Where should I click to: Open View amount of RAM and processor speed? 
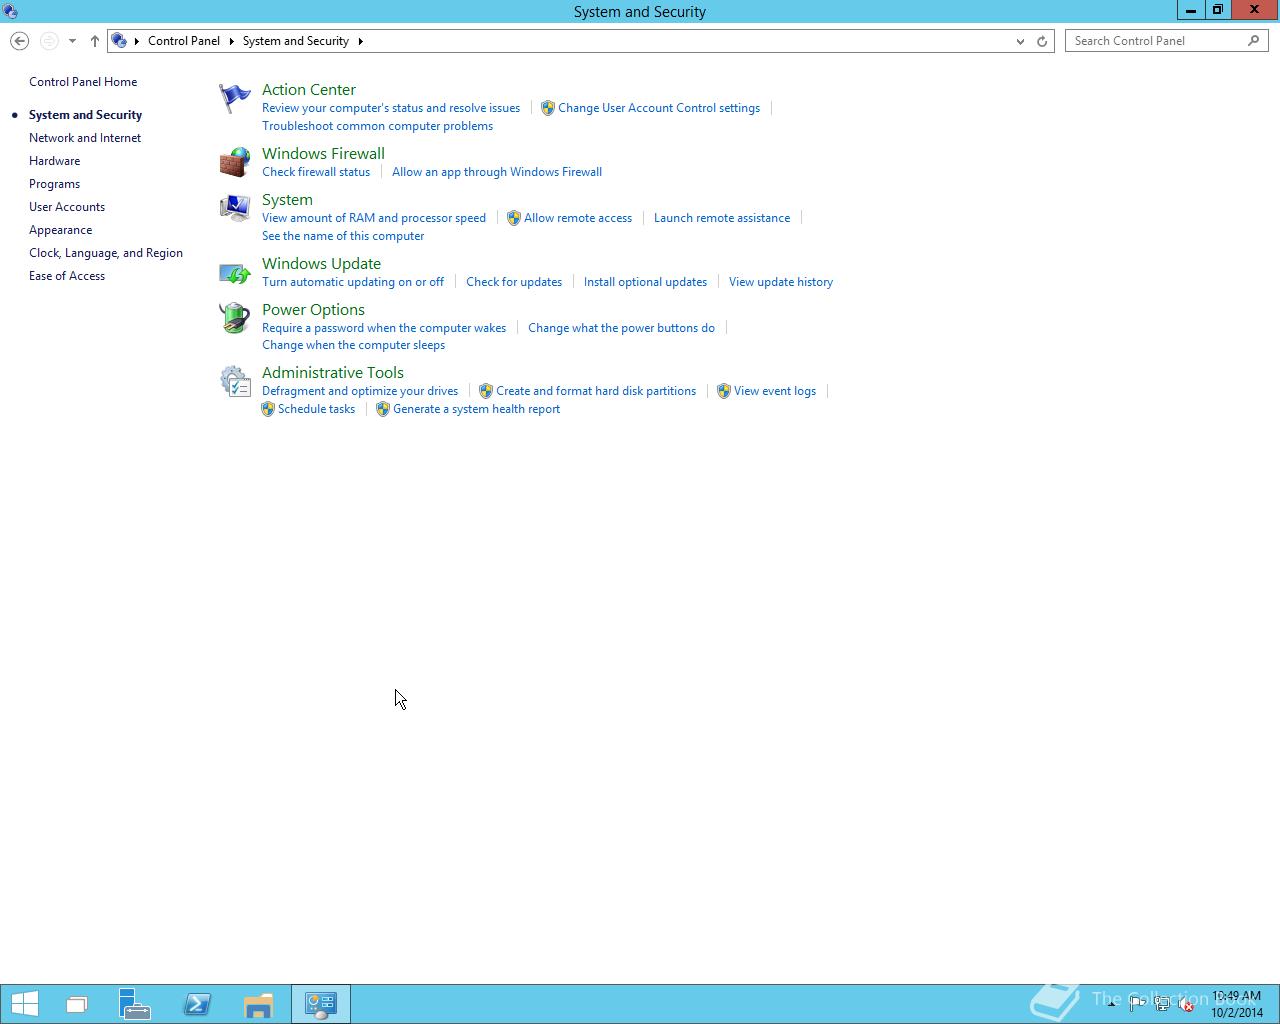pos(374,218)
